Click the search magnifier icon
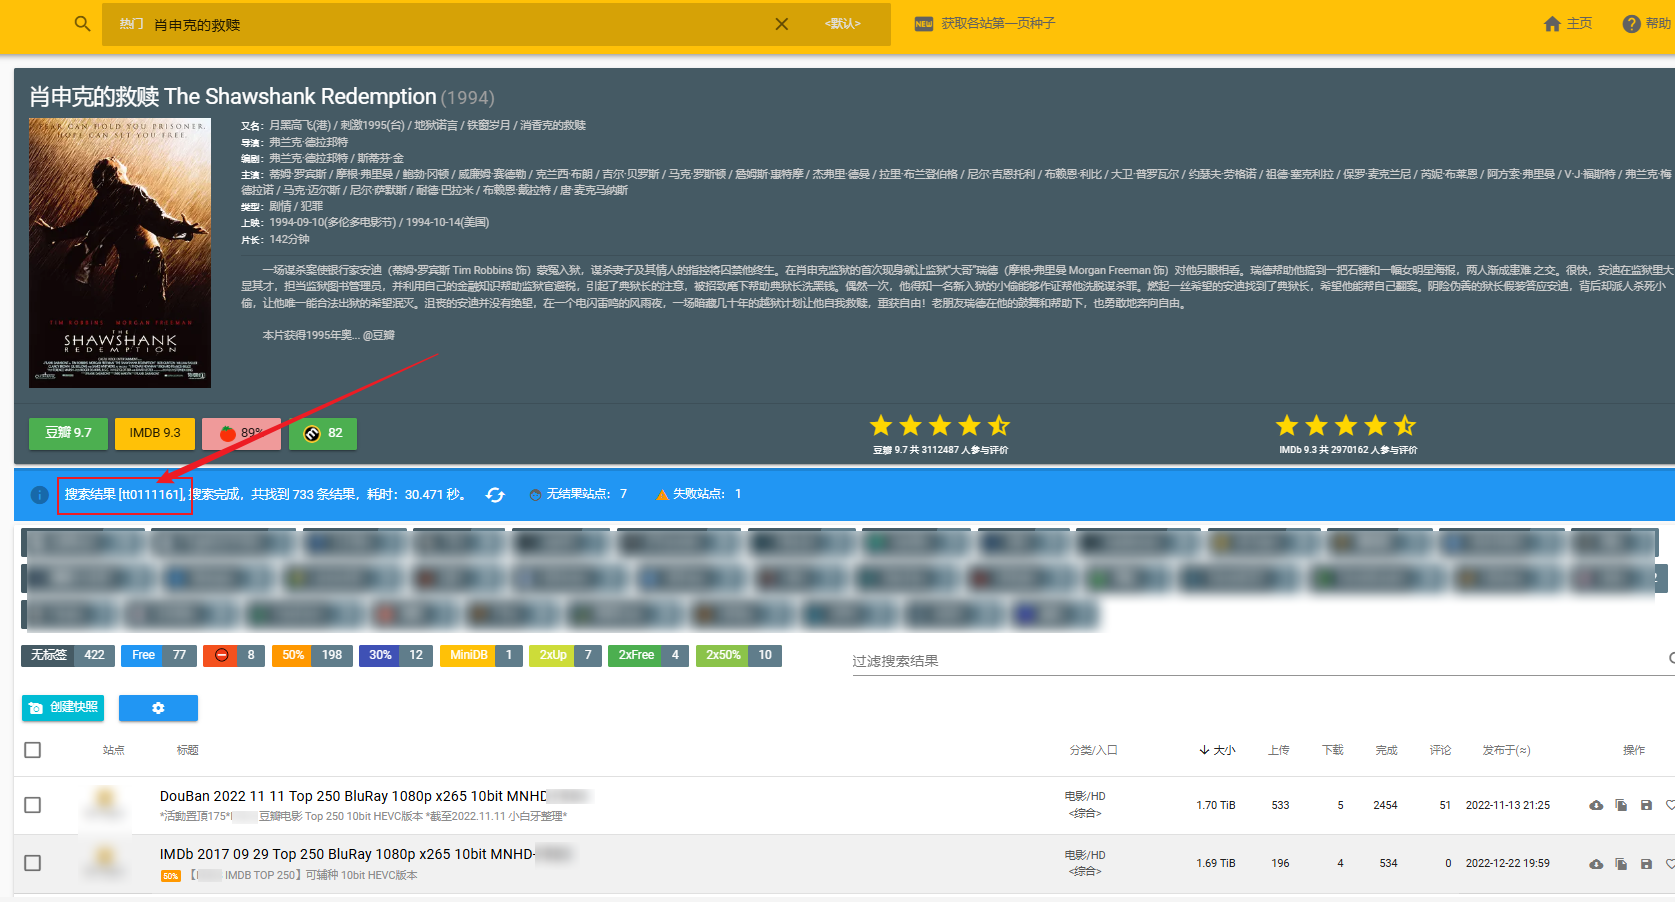This screenshot has height=902, width=1675. coord(83,23)
